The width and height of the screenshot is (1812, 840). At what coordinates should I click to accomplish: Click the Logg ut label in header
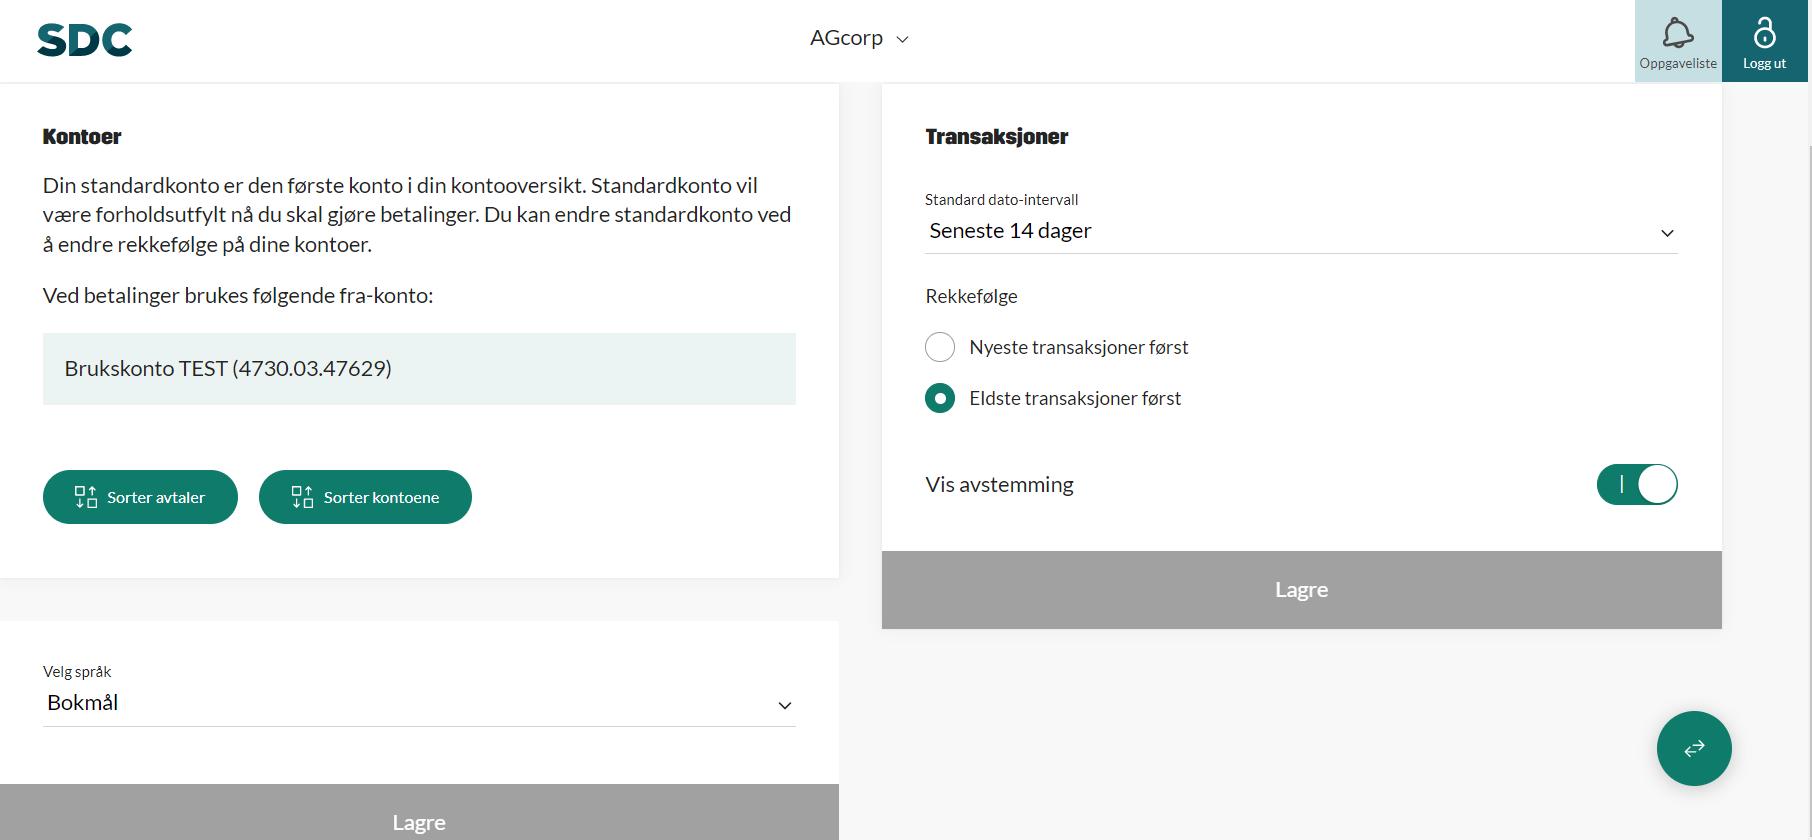tap(1764, 63)
